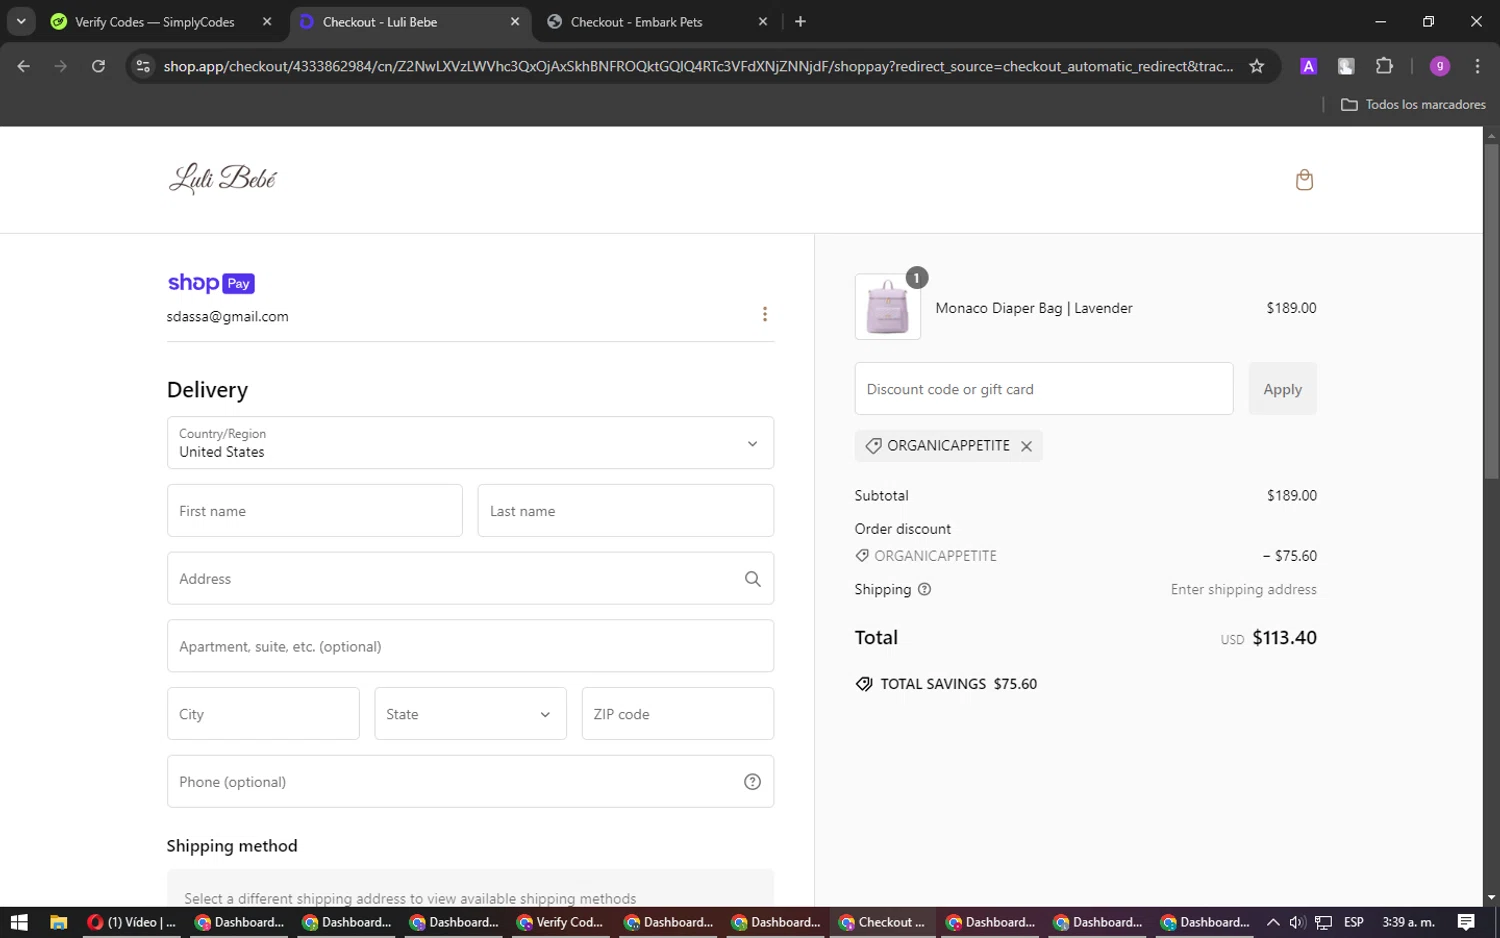1500x938 pixels.
Task: Show the shipping info help icon
Action: point(924,589)
